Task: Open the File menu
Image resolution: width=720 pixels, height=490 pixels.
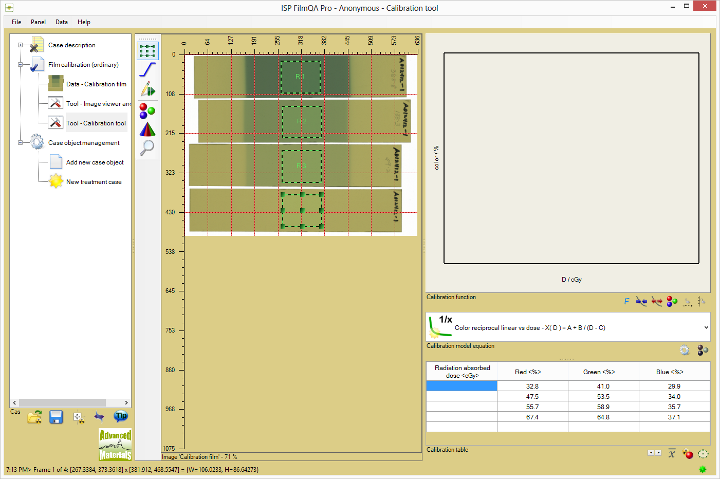Action: 16,22
